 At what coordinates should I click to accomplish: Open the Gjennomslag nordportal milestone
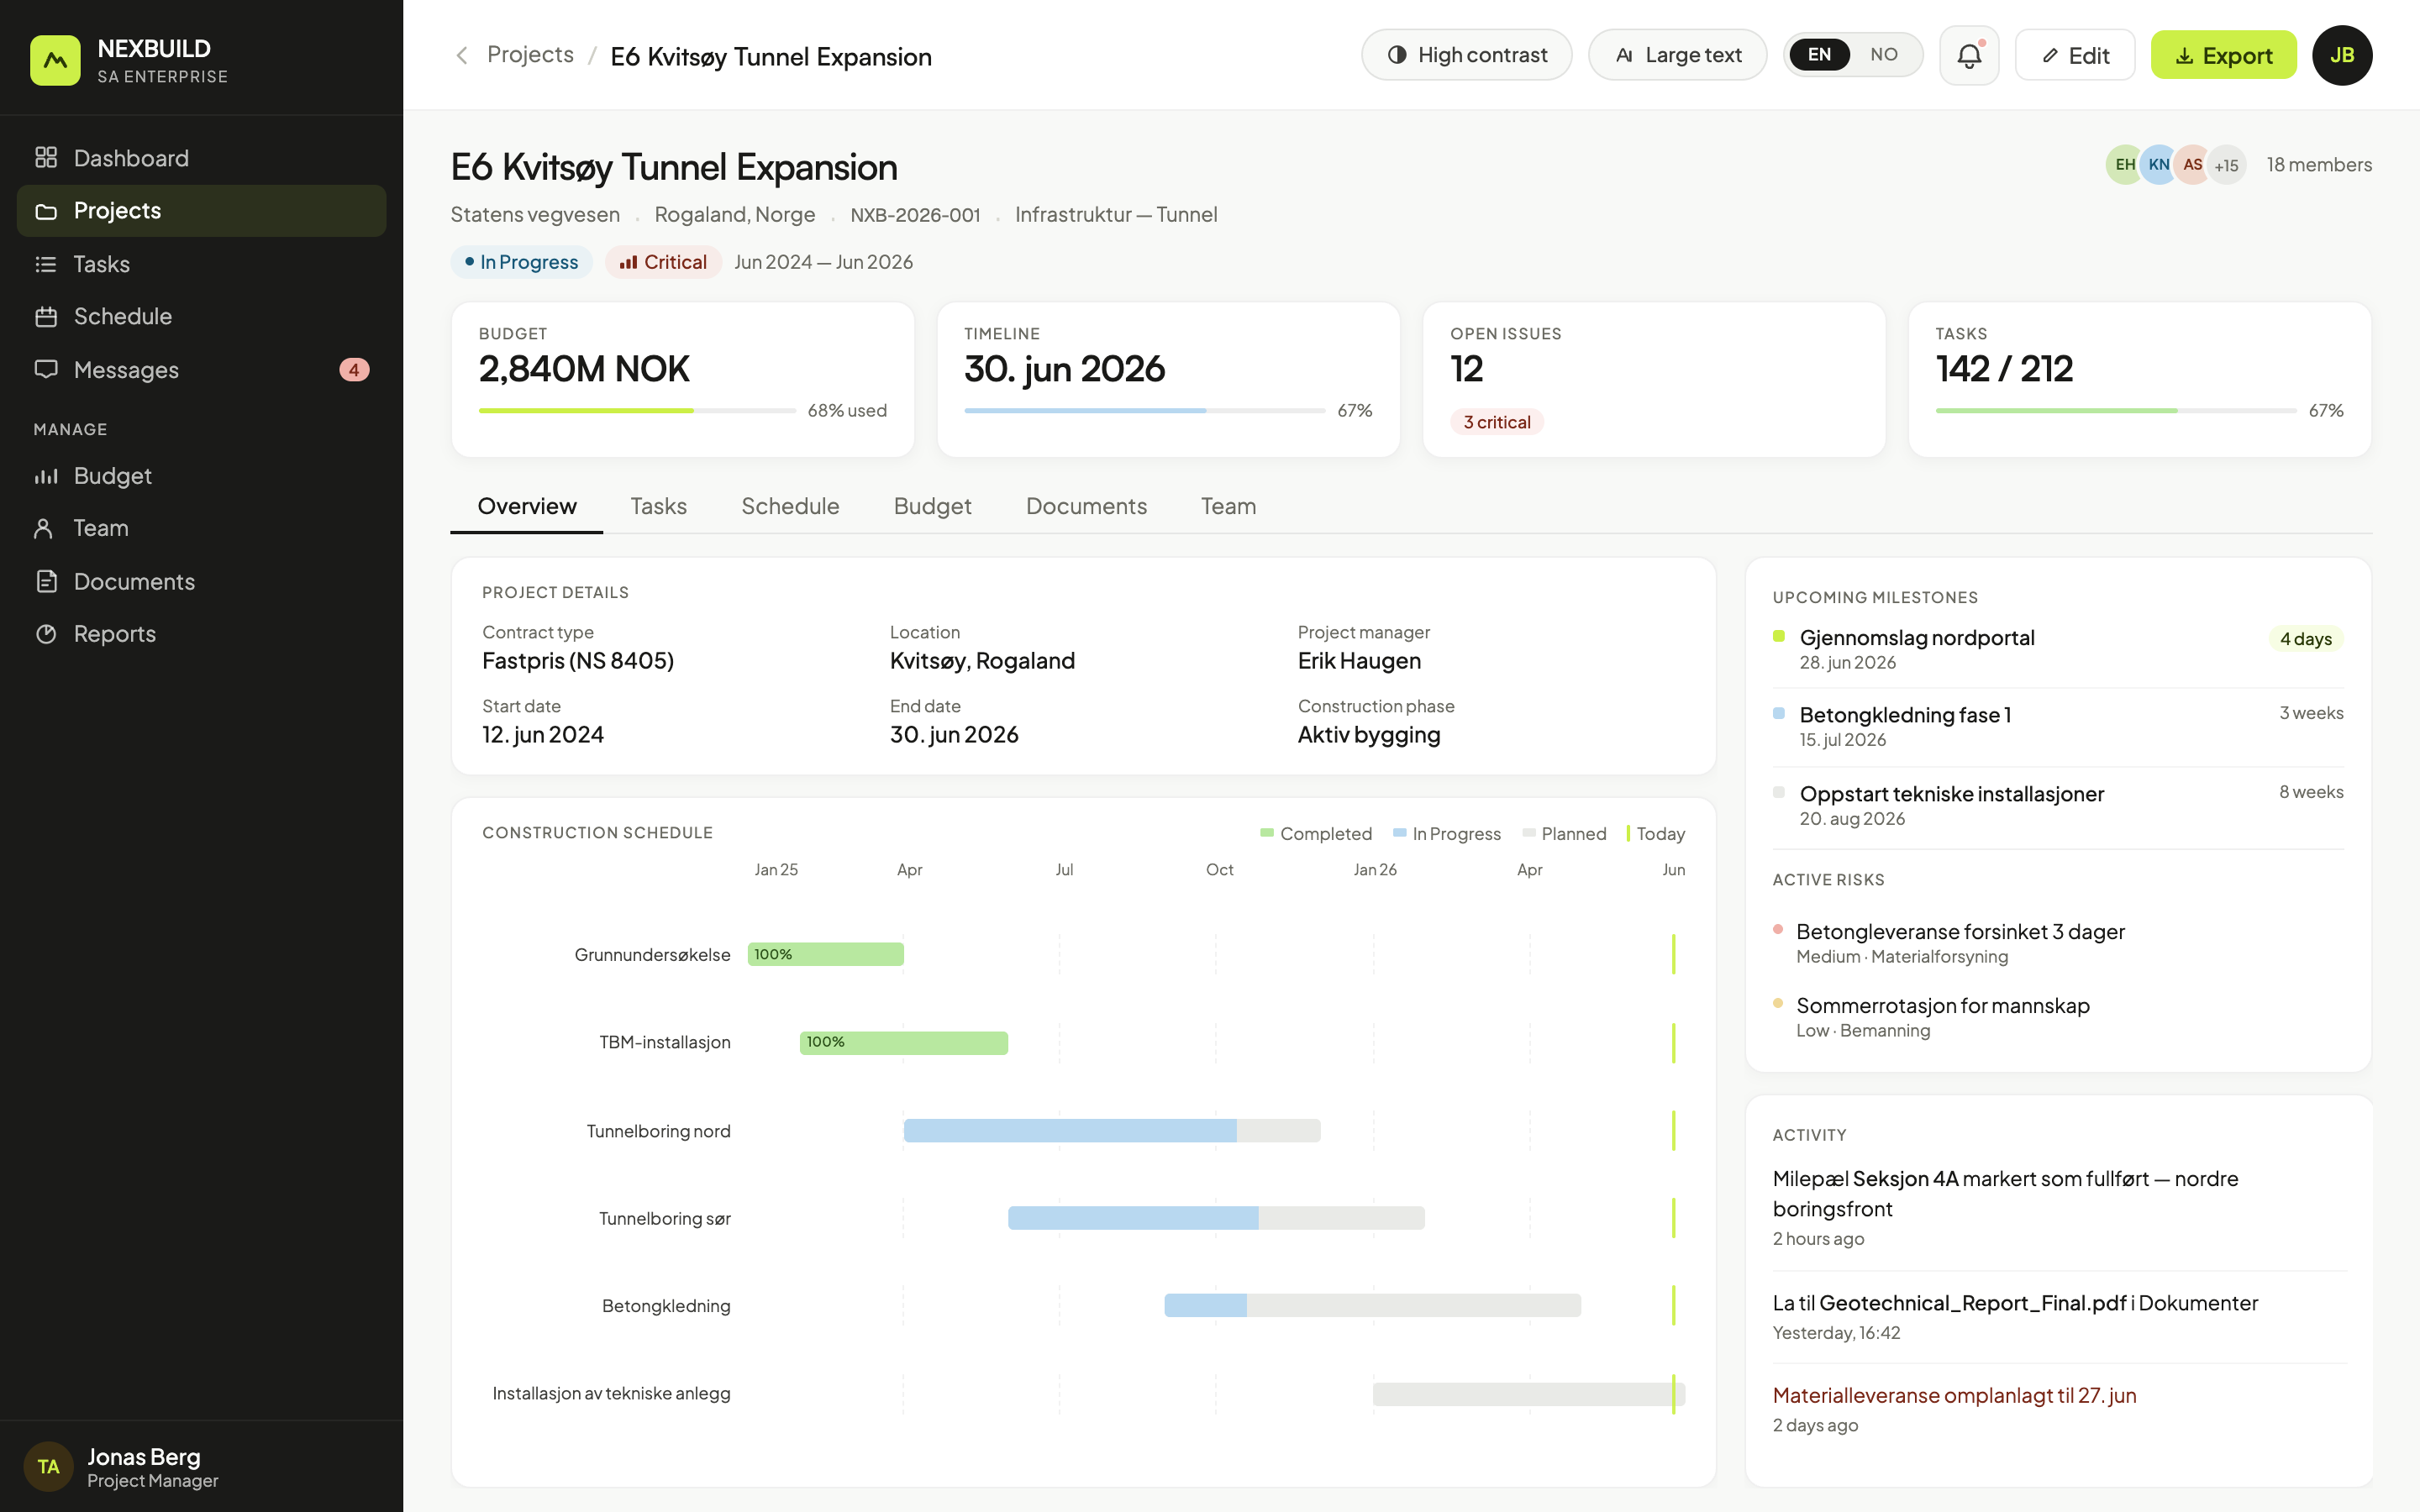point(2058,649)
